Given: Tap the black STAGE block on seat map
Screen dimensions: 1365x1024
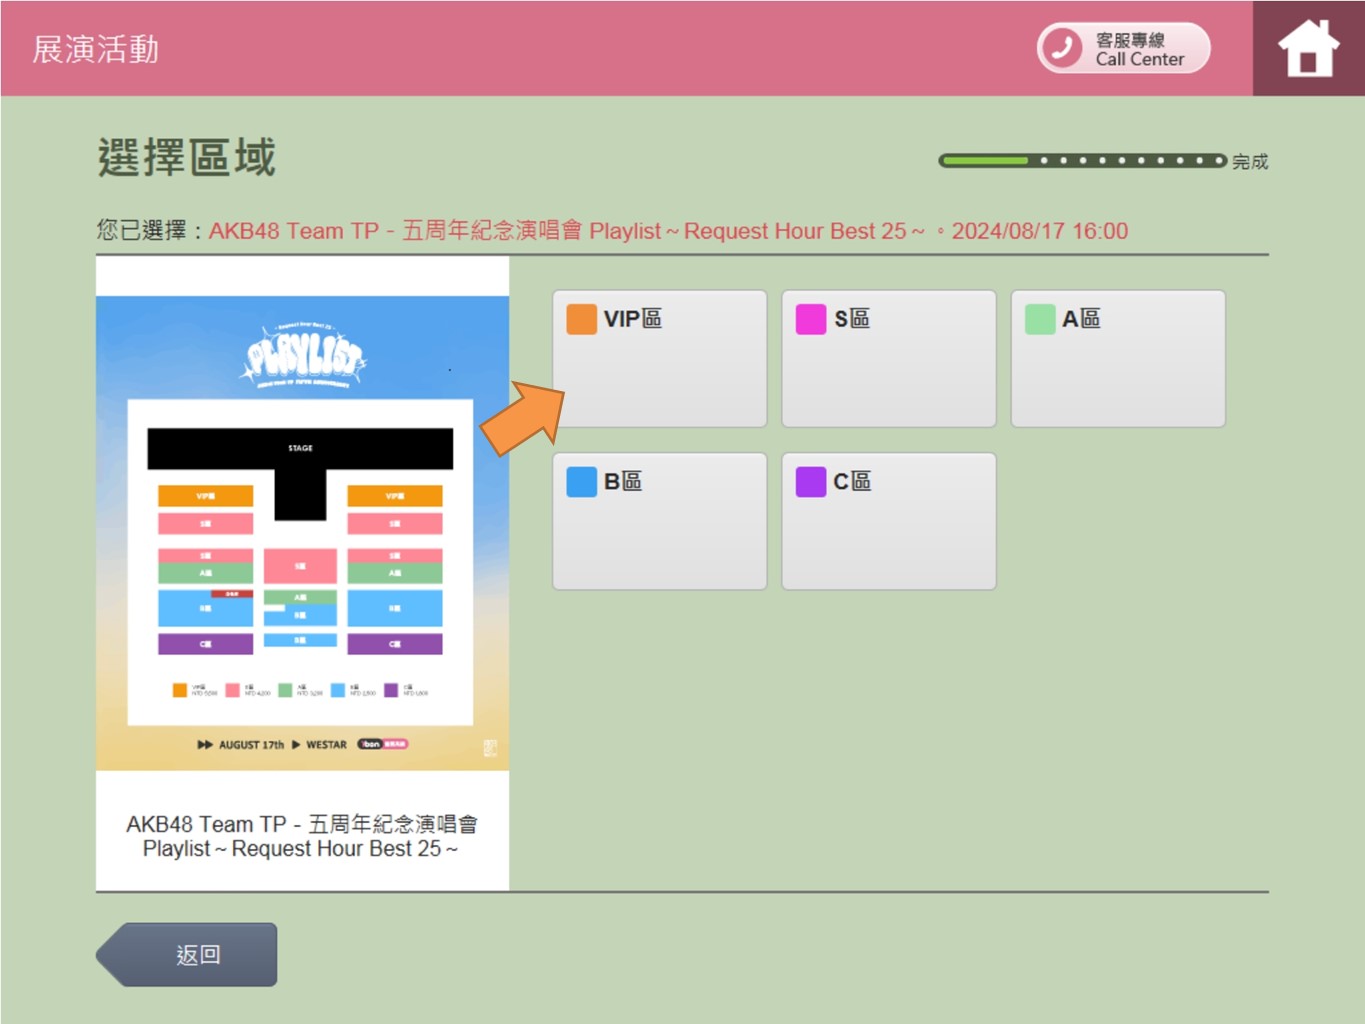Looking at the screenshot, I should point(300,449).
